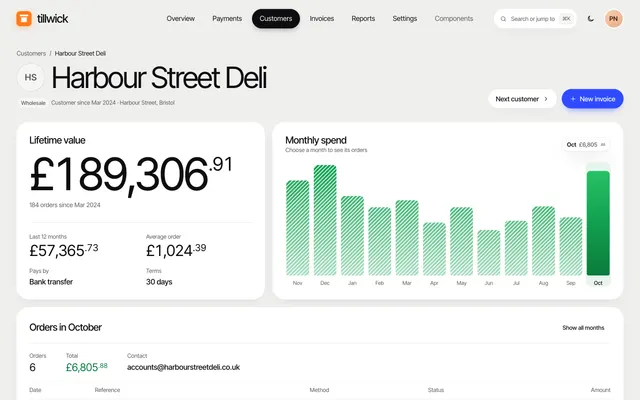Click the accounts@harbourstreetdeli.co.uk contact email
The image size is (640, 400).
tap(183, 367)
